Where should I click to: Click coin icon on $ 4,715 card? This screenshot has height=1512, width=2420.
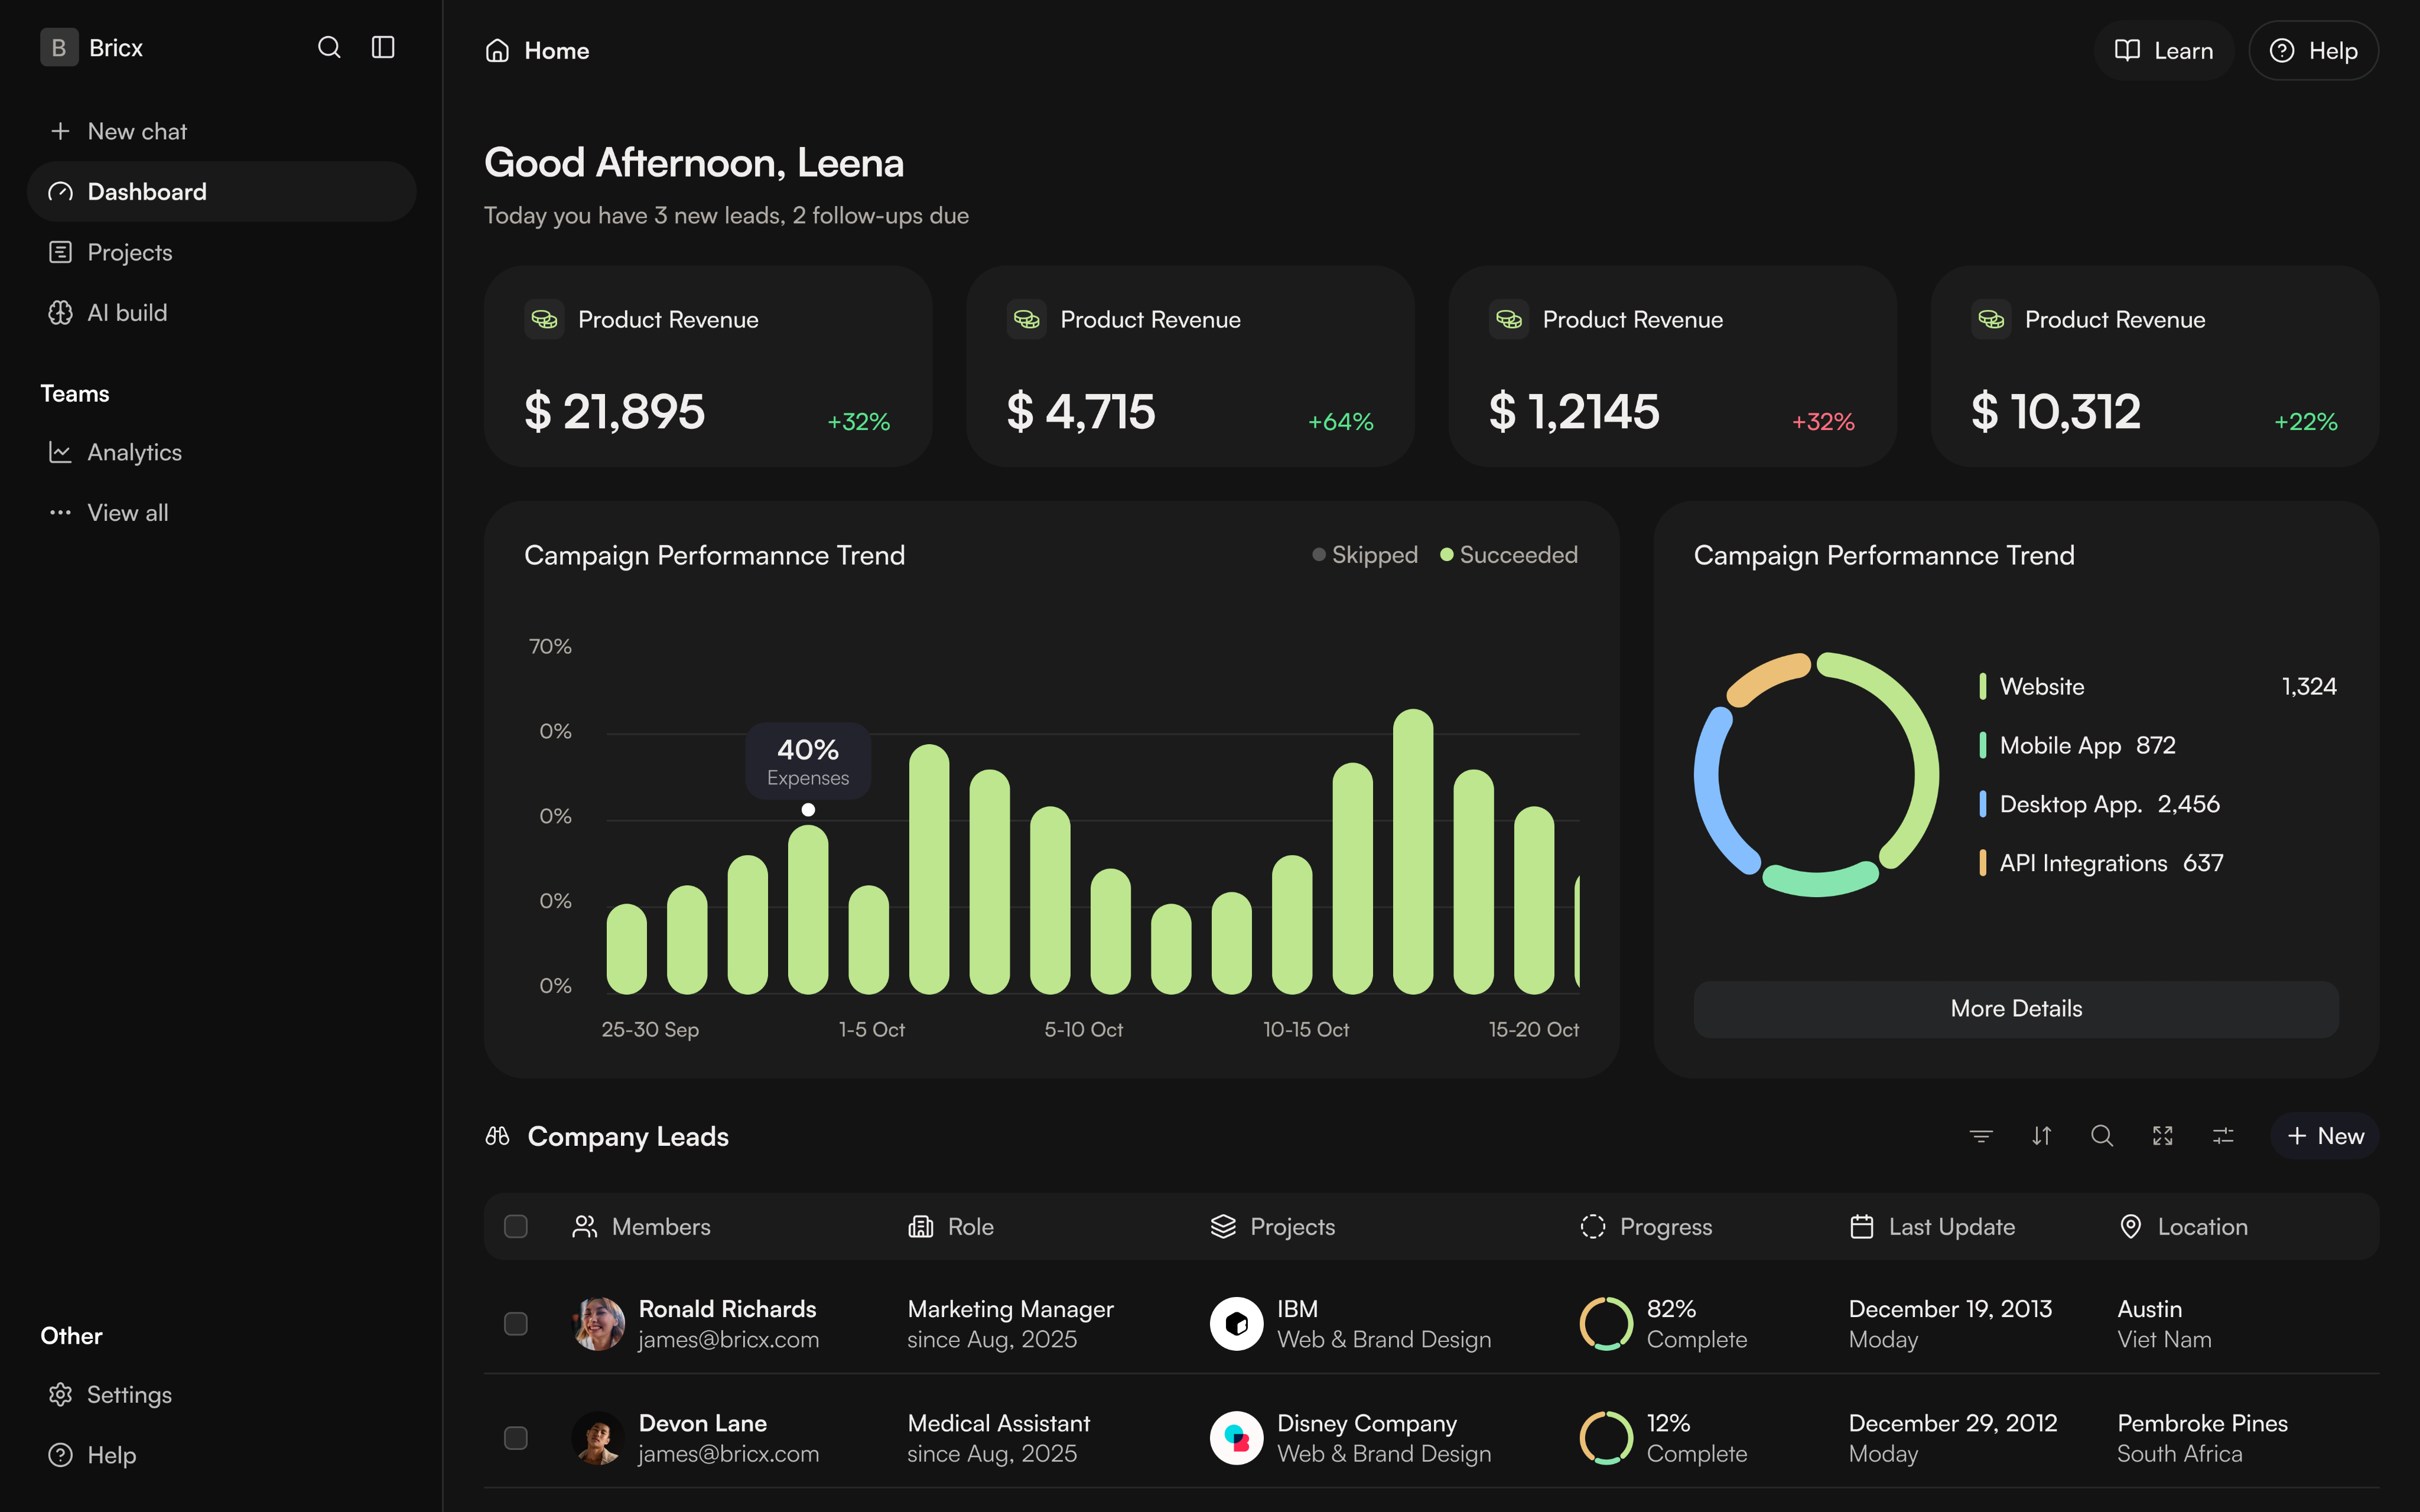(x=1026, y=320)
